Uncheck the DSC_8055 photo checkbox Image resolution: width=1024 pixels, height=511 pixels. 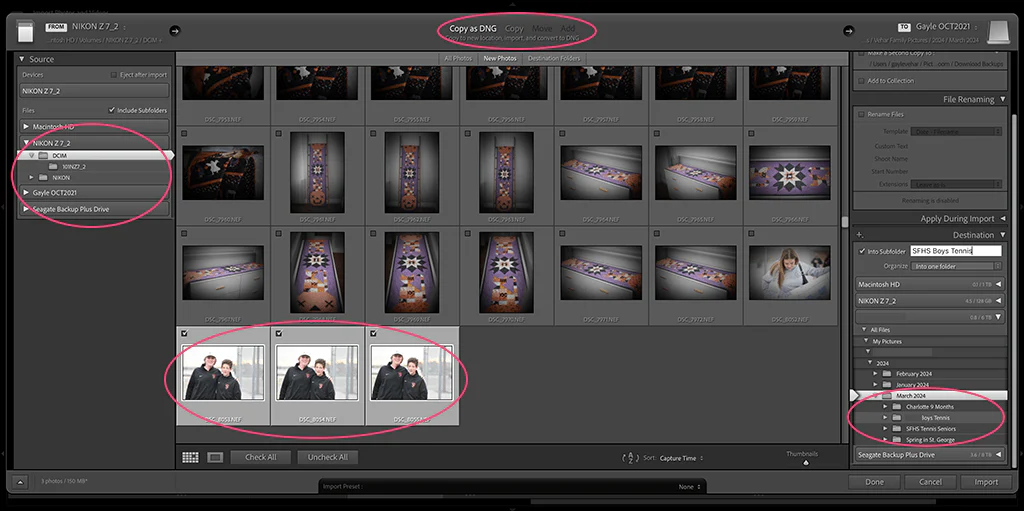[x=374, y=333]
